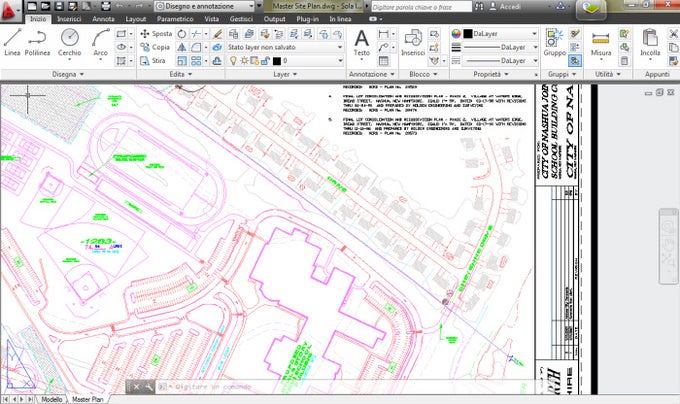
Task: Click the Erase tool icon
Action: (x=218, y=33)
